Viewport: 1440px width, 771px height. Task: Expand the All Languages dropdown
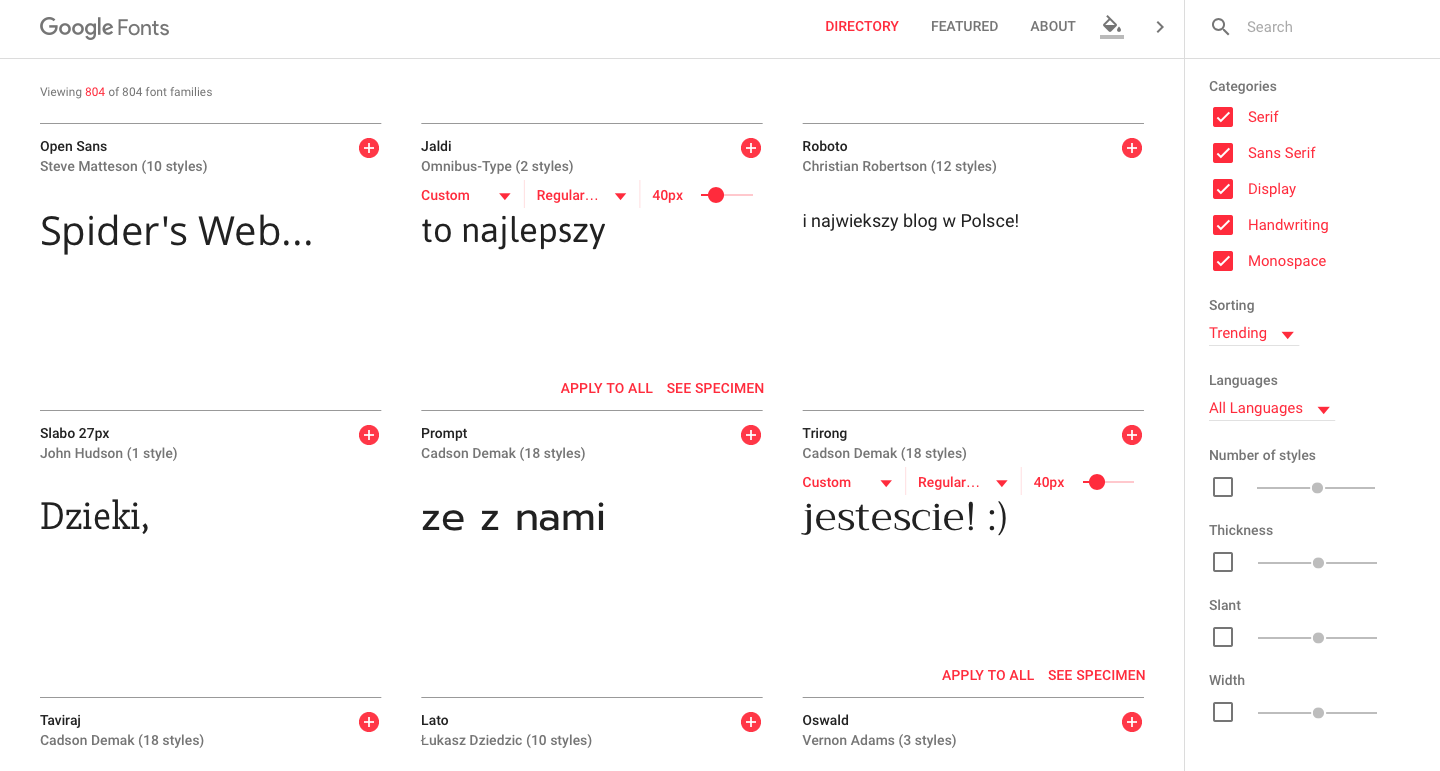tap(1271, 409)
